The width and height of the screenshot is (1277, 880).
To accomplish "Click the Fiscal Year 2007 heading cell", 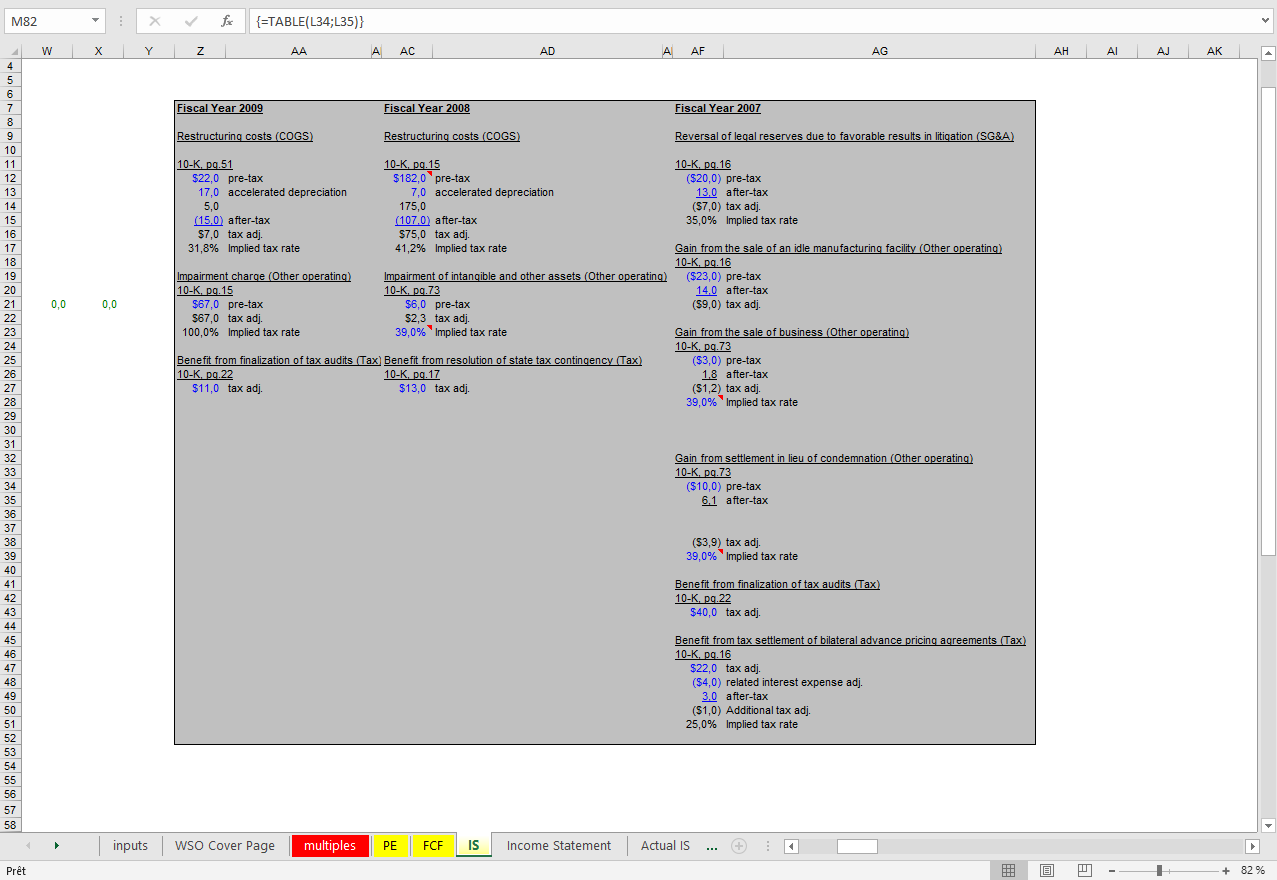I will click(718, 108).
